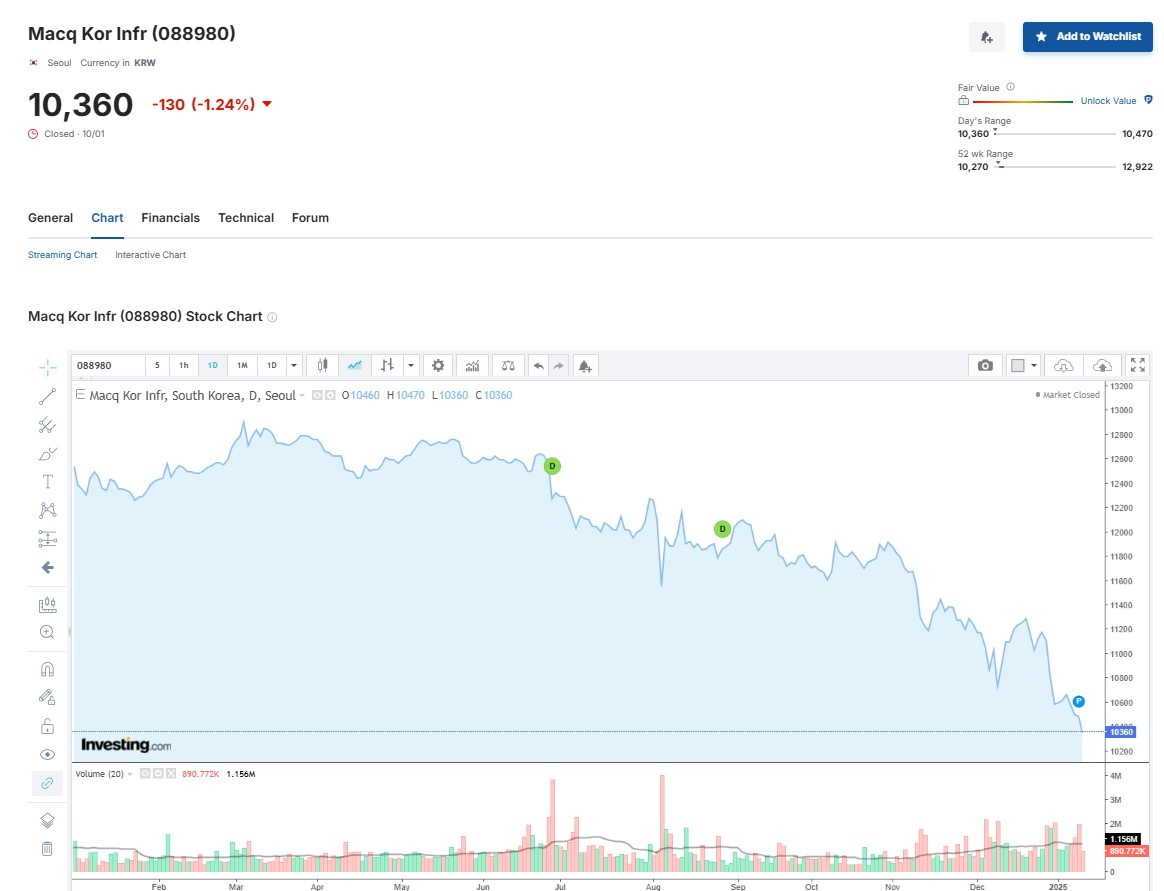Viewport: 1164px width, 891px height.
Task: Click the Fair Value gradient bar
Action: pos(1023,101)
